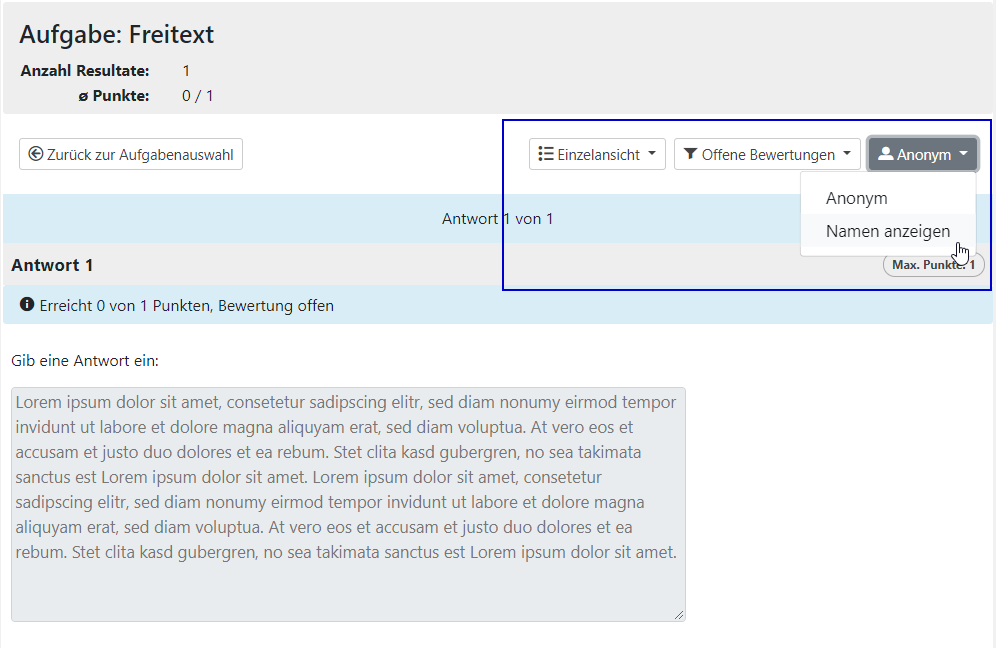Screen dimensions: 996x648
Task: Click the user silhouette icon on Anonym button
Action: [885, 154]
